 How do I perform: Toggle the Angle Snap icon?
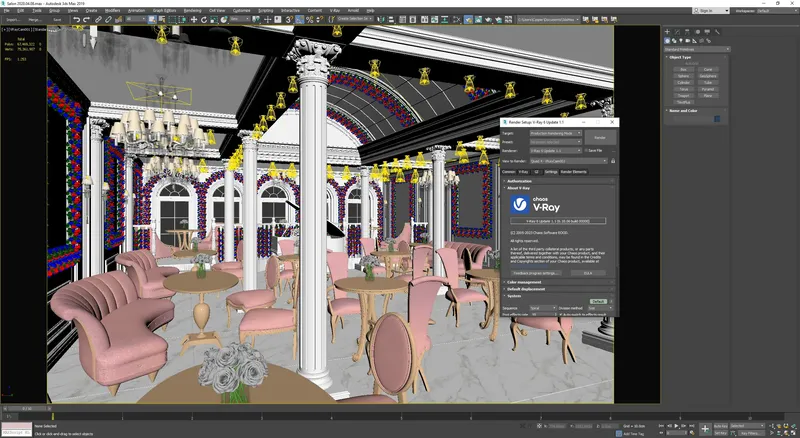299,20
